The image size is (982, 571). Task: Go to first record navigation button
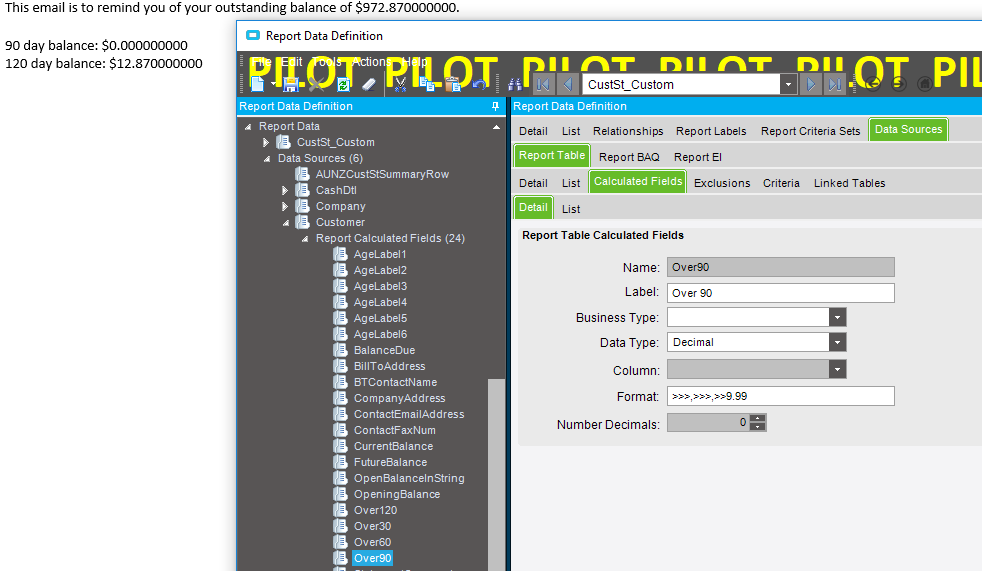coord(543,84)
